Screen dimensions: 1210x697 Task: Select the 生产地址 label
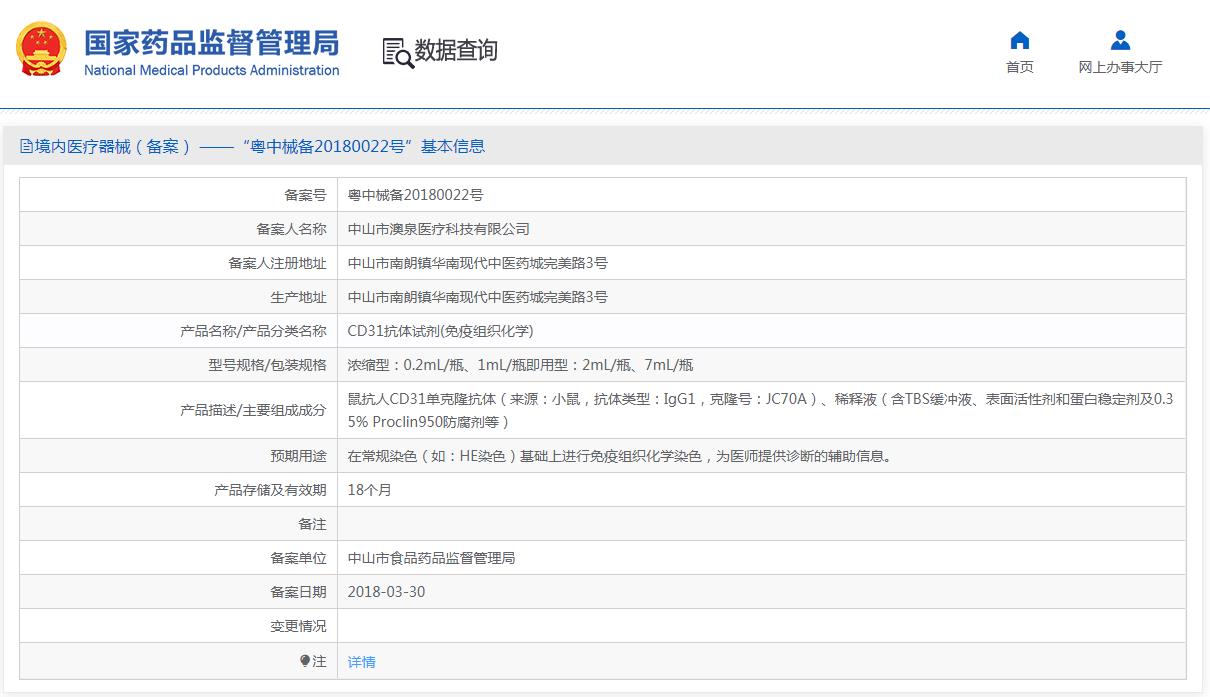click(299, 297)
